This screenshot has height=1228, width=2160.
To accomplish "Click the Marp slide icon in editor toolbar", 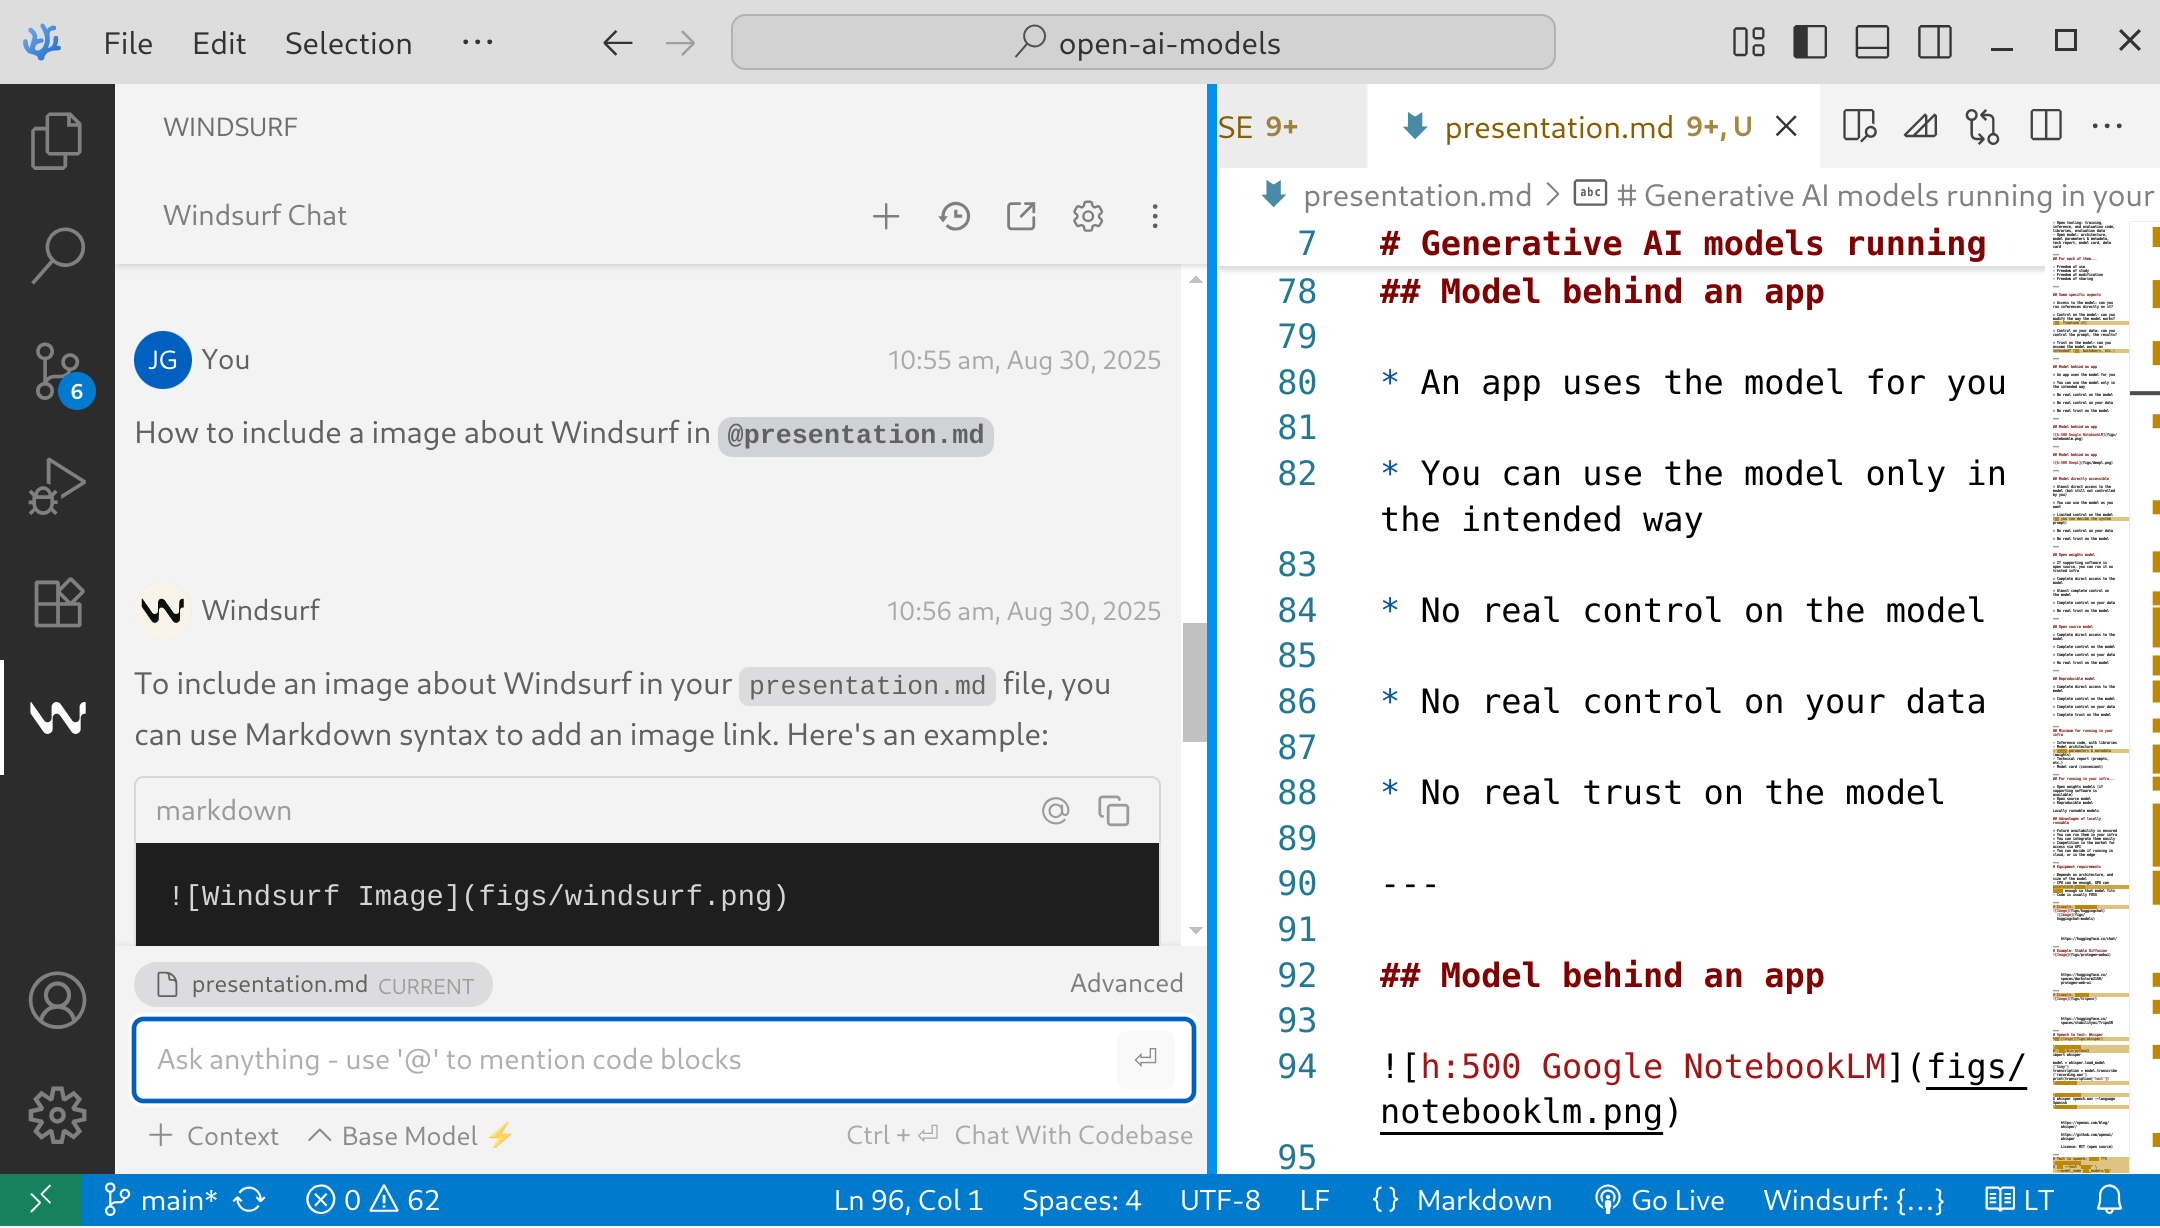I will (x=1920, y=127).
